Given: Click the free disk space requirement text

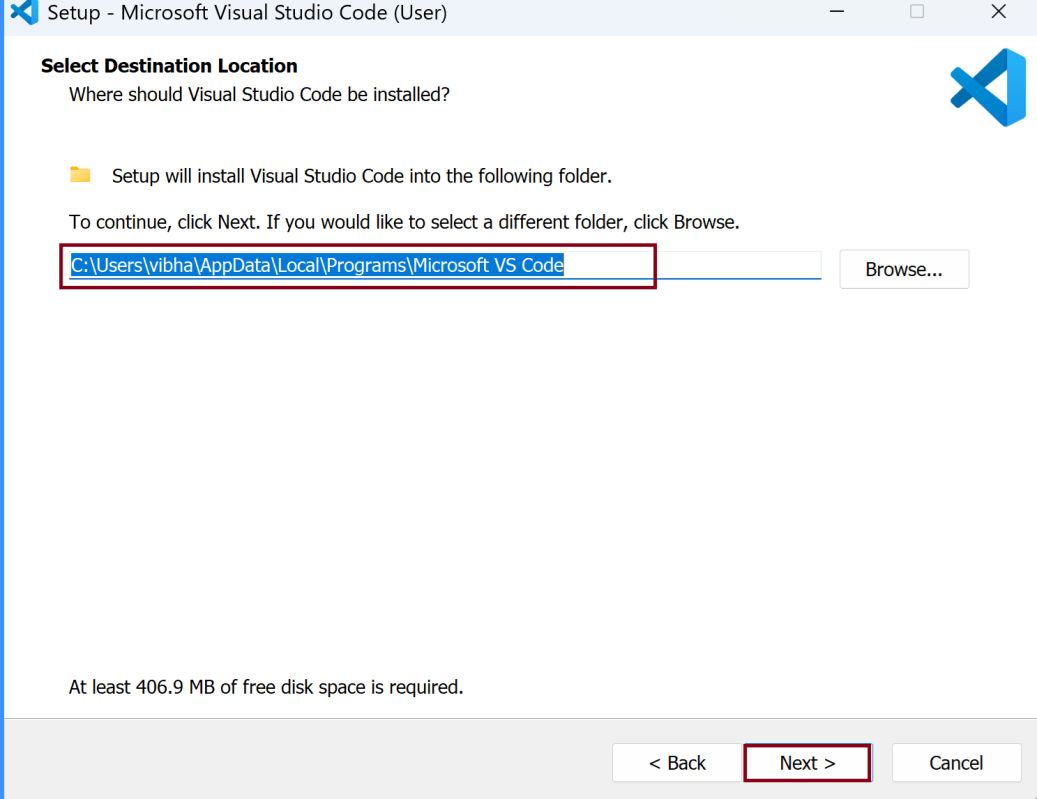Looking at the screenshot, I should point(265,687).
